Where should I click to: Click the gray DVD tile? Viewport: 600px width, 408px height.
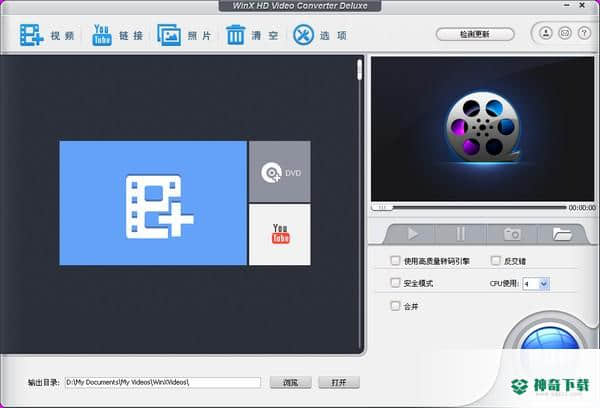click(x=280, y=171)
